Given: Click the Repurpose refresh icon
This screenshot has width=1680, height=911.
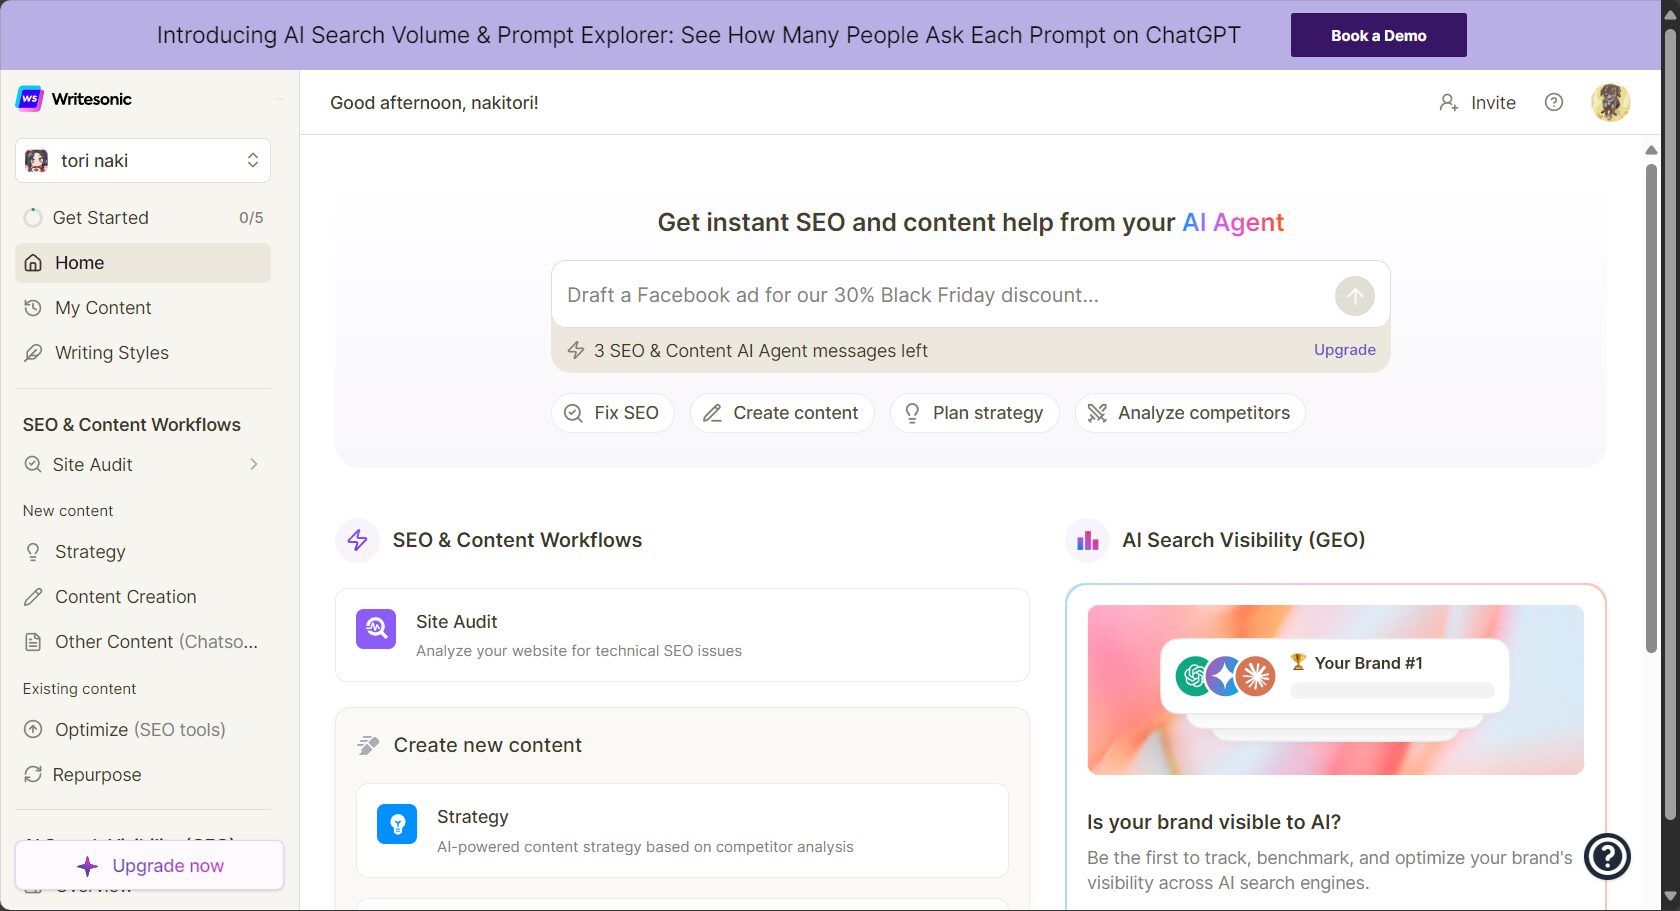Looking at the screenshot, I should 33,775.
